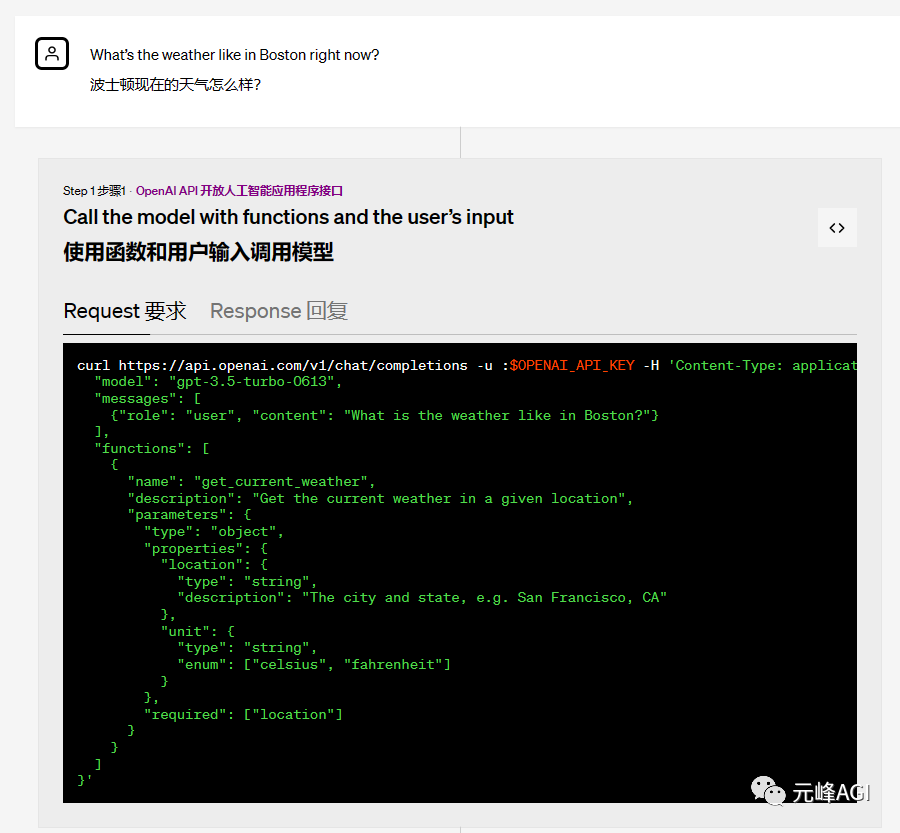Image resolution: width=900 pixels, height=833 pixels.
Task: Toggle the code view angle-brackets button
Action: click(837, 228)
